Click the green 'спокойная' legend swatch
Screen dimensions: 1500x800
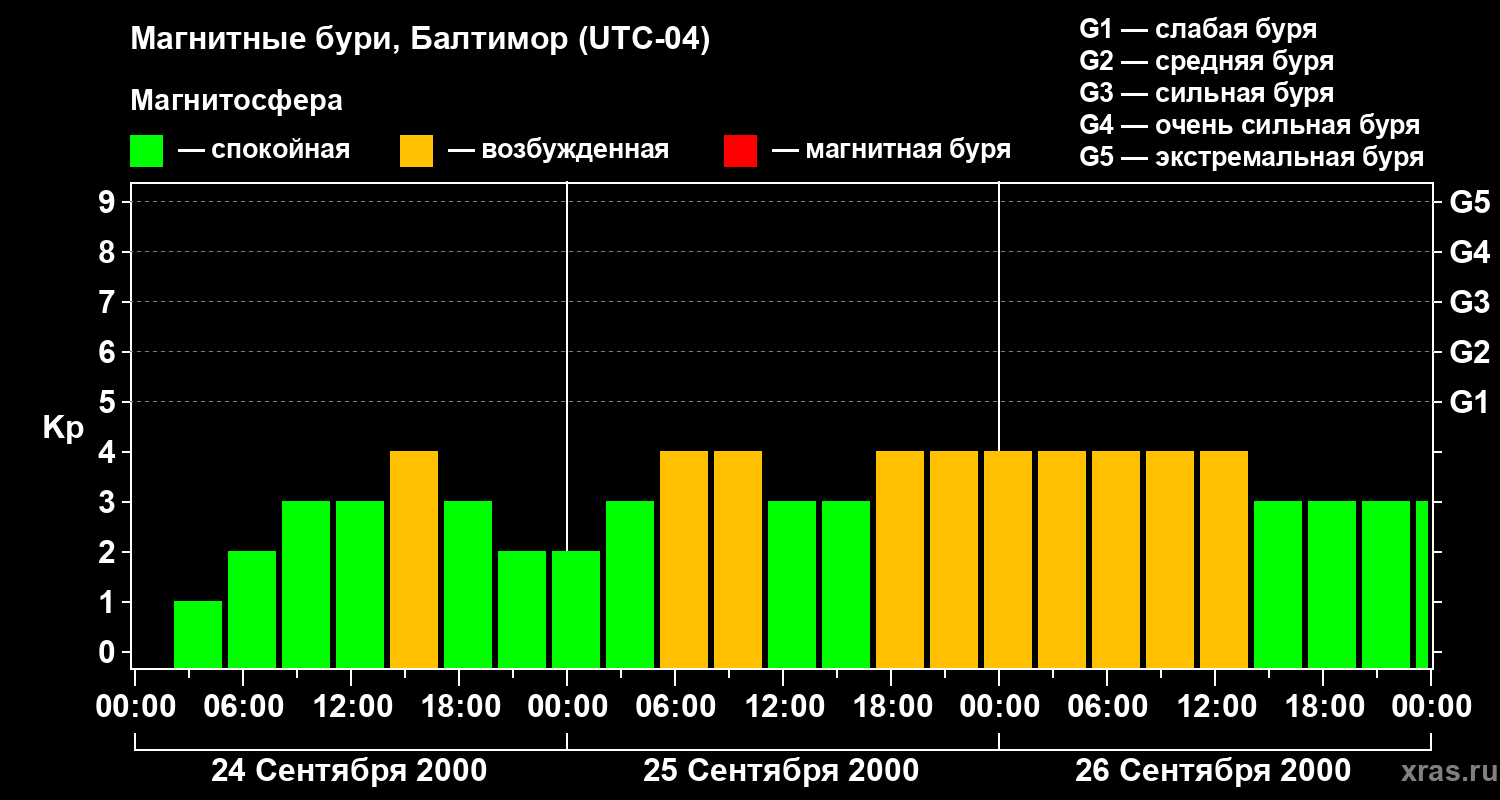point(146,151)
